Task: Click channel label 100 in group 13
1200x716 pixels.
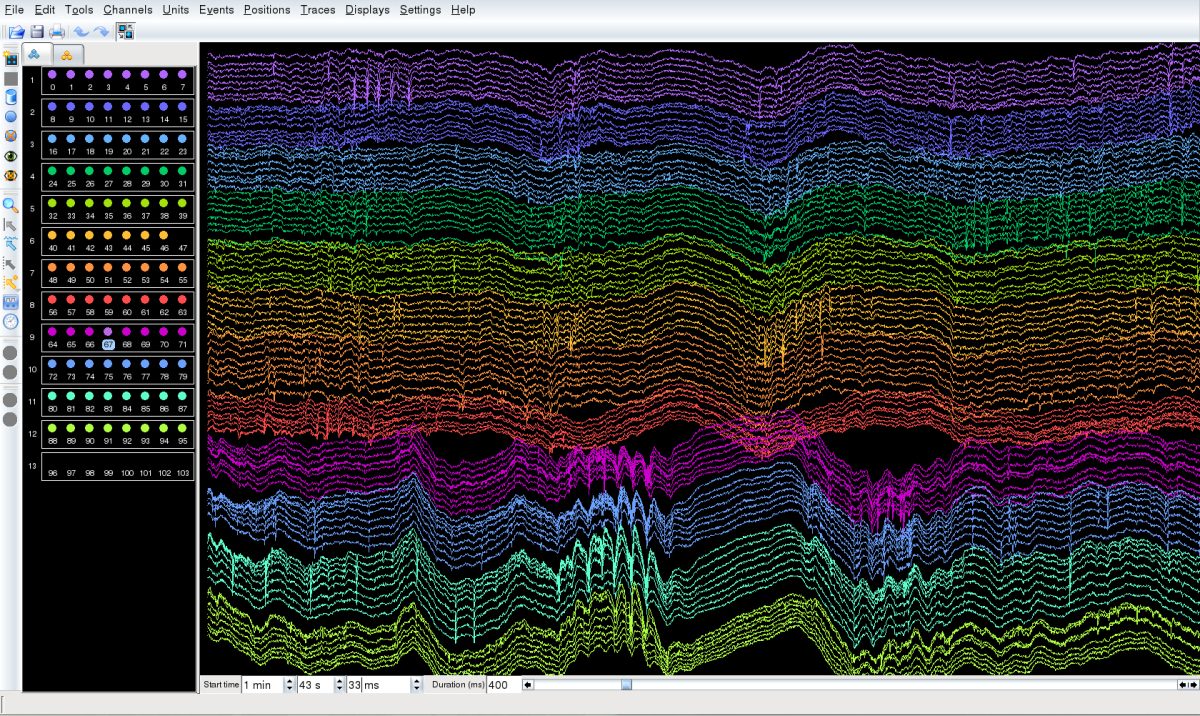Action: (127, 472)
